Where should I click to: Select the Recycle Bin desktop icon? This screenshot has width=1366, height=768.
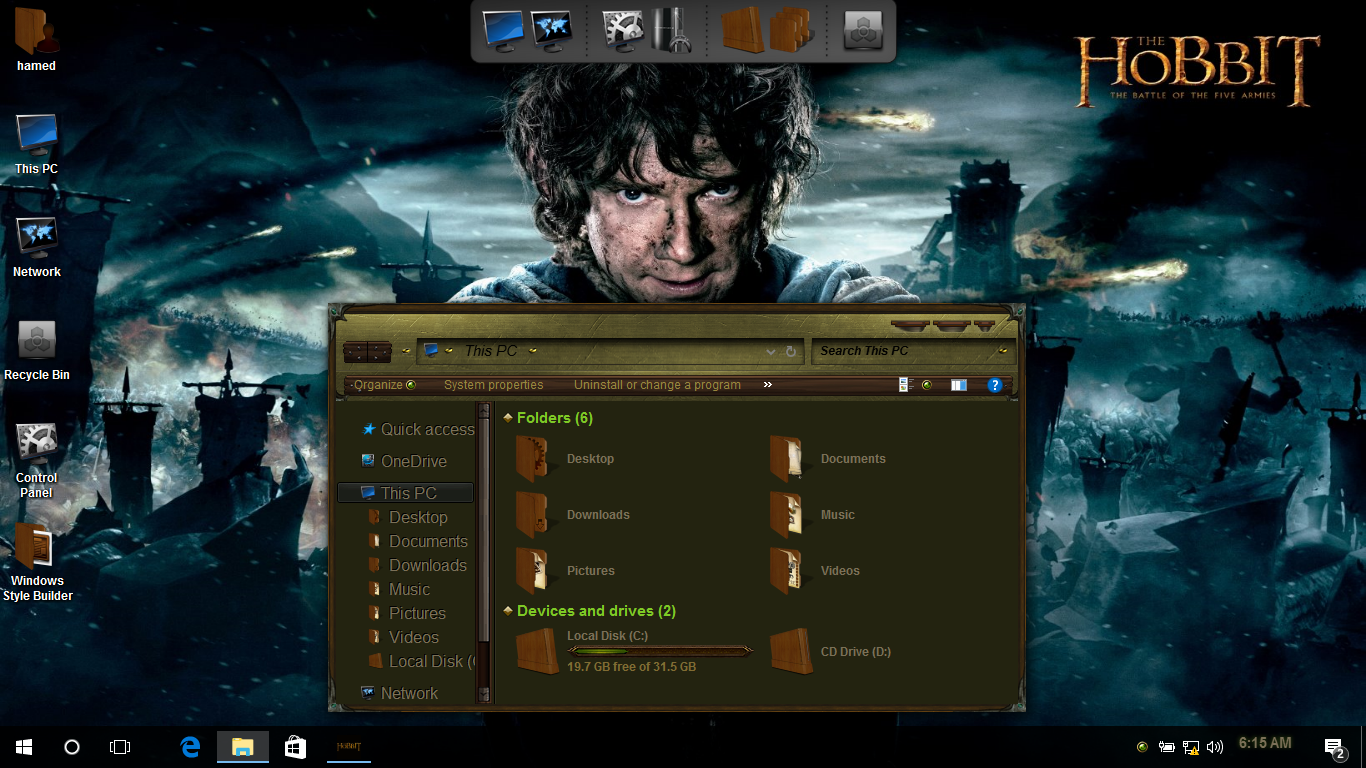37,342
